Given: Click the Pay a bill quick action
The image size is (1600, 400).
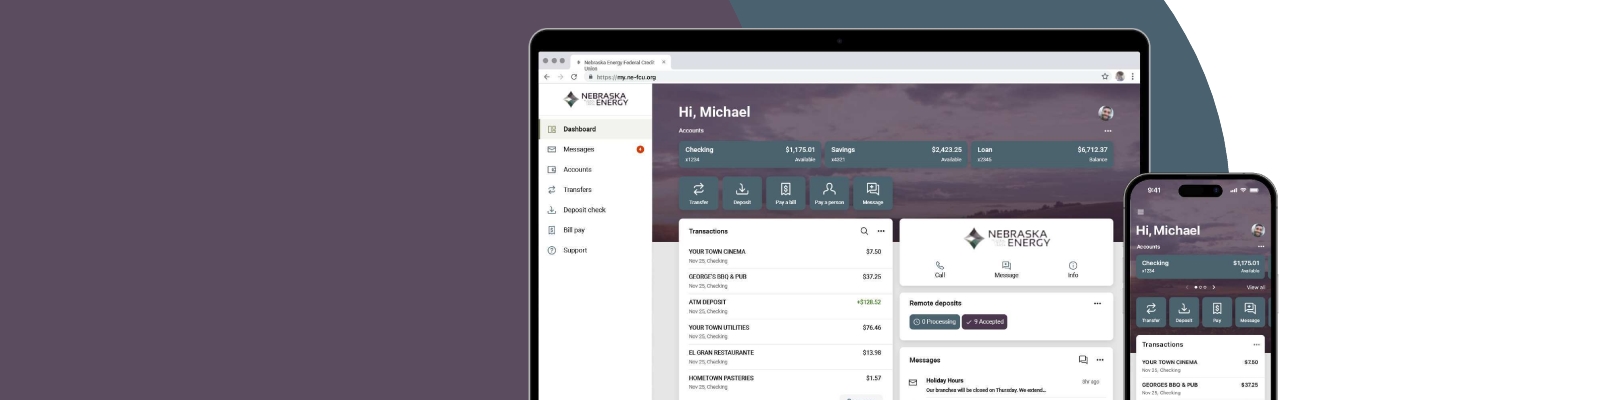Looking at the screenshot, I should (786, 193).
